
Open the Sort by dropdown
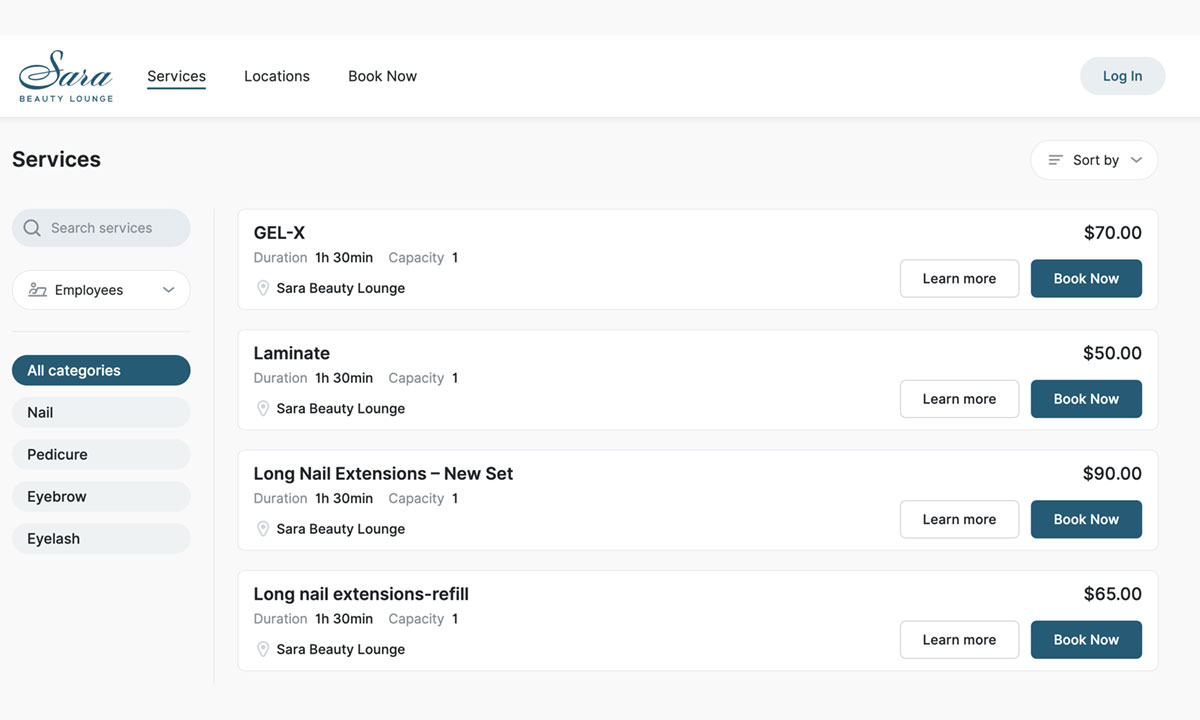pyautogui.click(x=1094, y=160)
